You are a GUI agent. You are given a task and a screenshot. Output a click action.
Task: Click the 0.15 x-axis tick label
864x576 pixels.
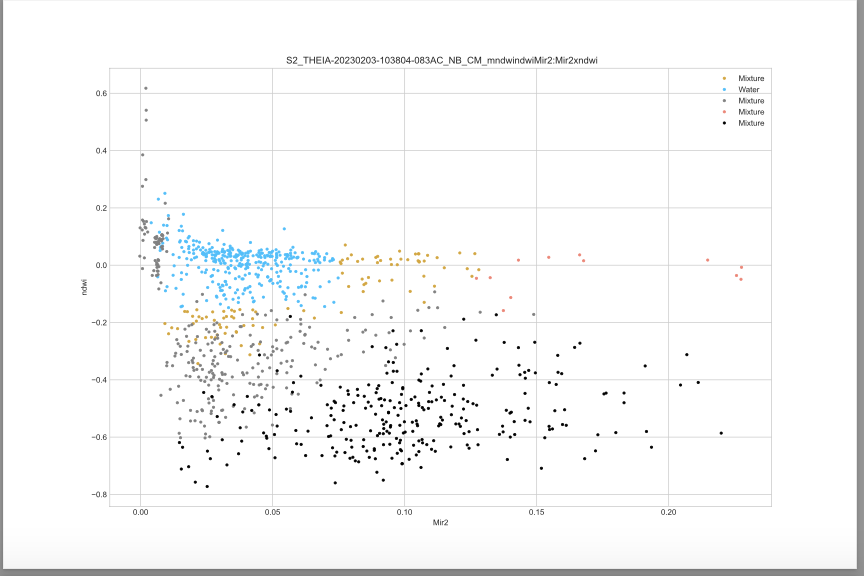(x=536, y=513)
